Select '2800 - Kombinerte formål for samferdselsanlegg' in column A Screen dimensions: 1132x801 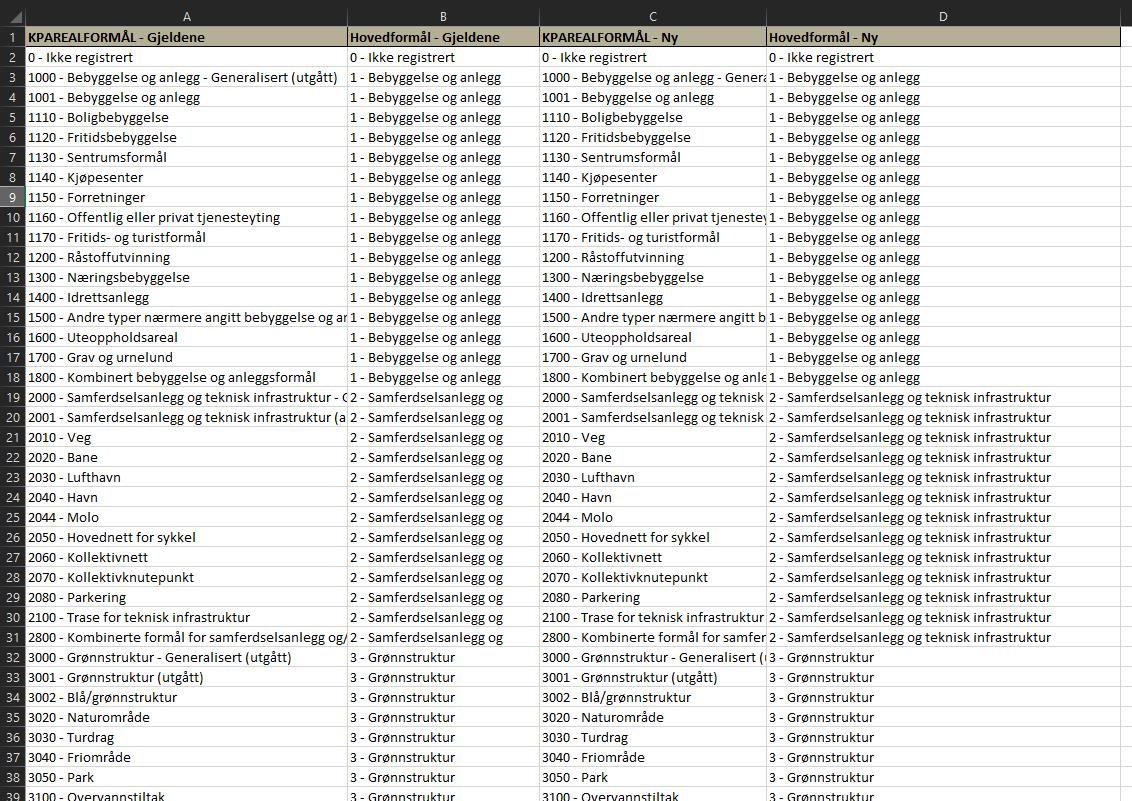point(186,638)
